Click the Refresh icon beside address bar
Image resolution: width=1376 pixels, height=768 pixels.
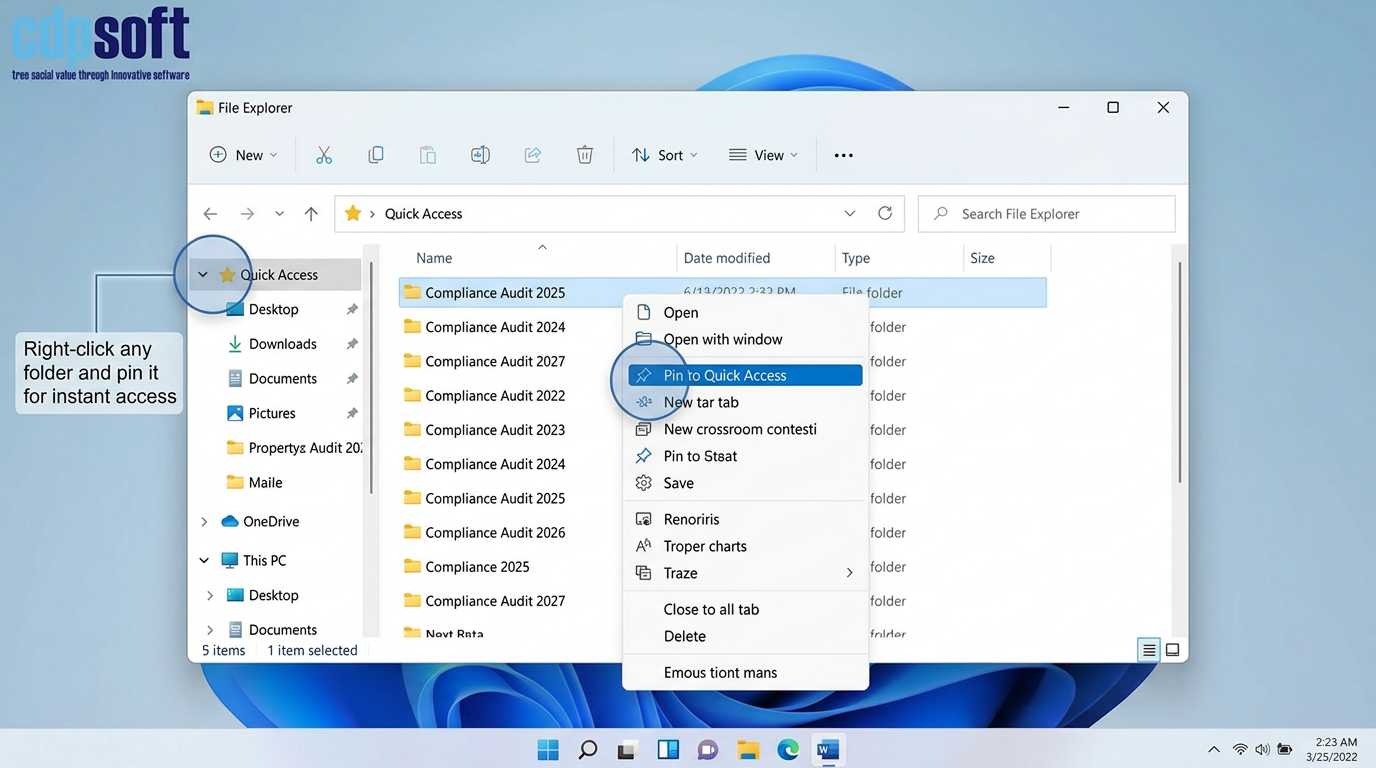pyautogui.click(x=885, y=213)
